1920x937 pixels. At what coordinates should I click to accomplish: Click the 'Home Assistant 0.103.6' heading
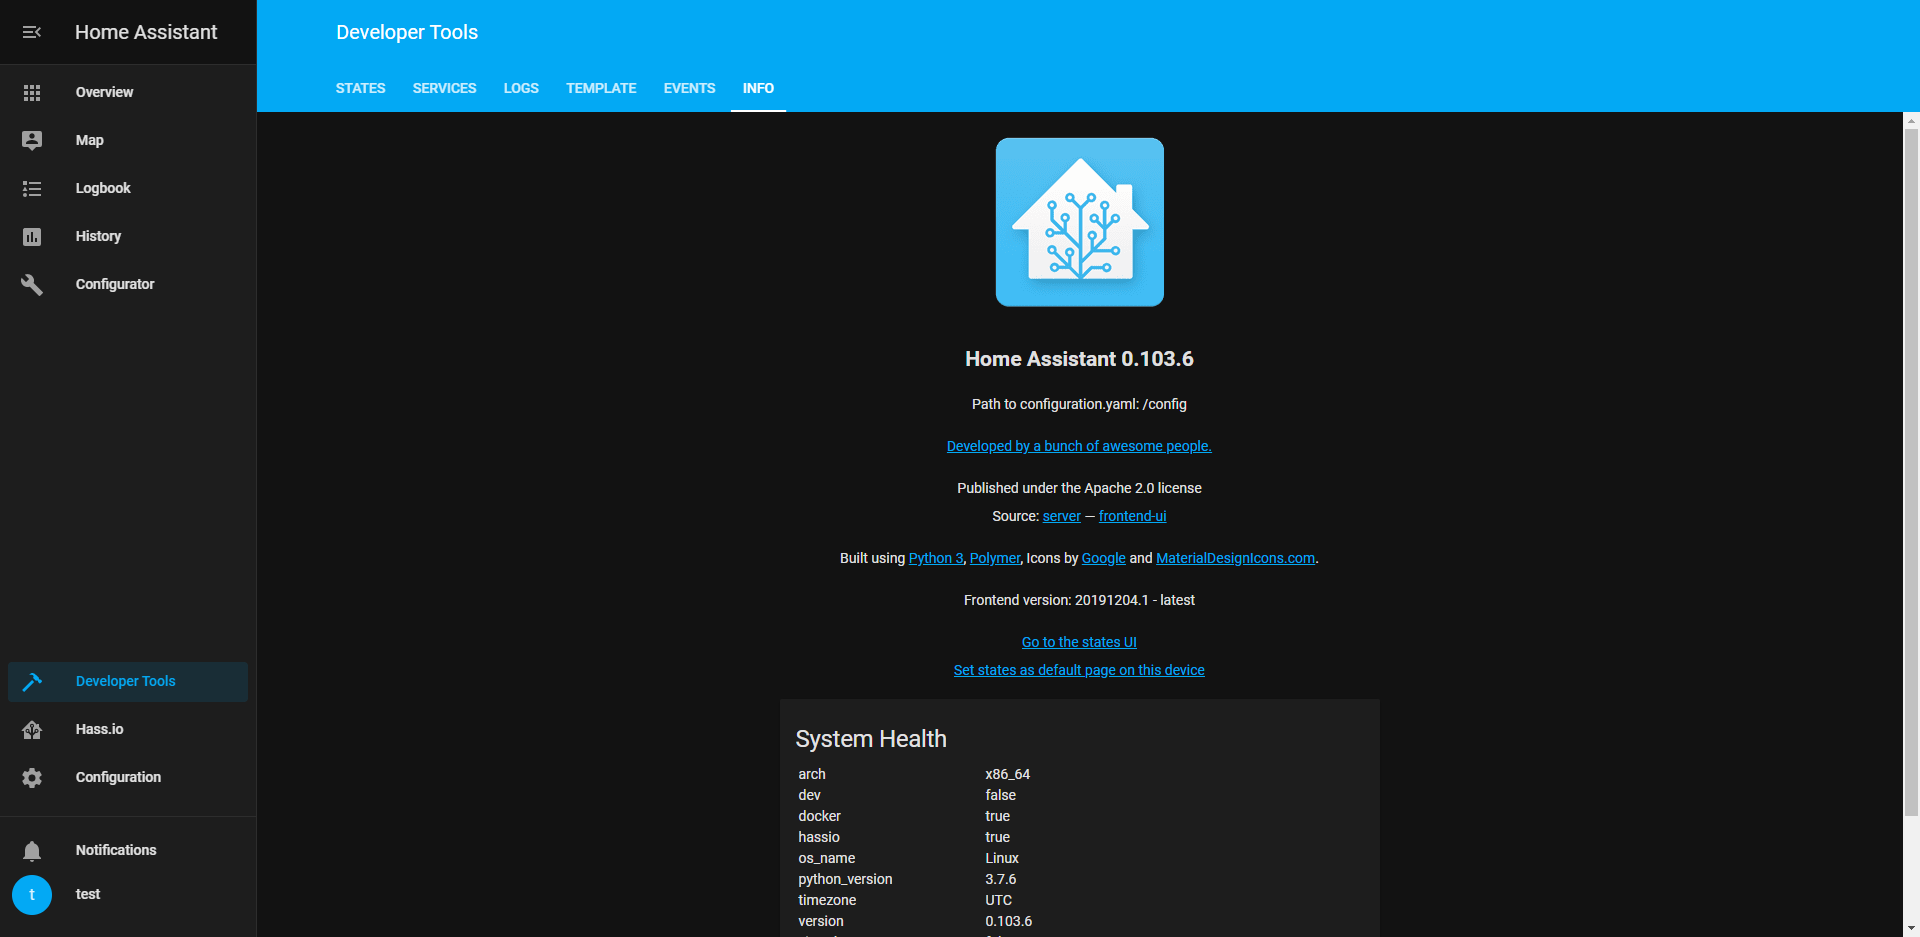point(1079,359)
